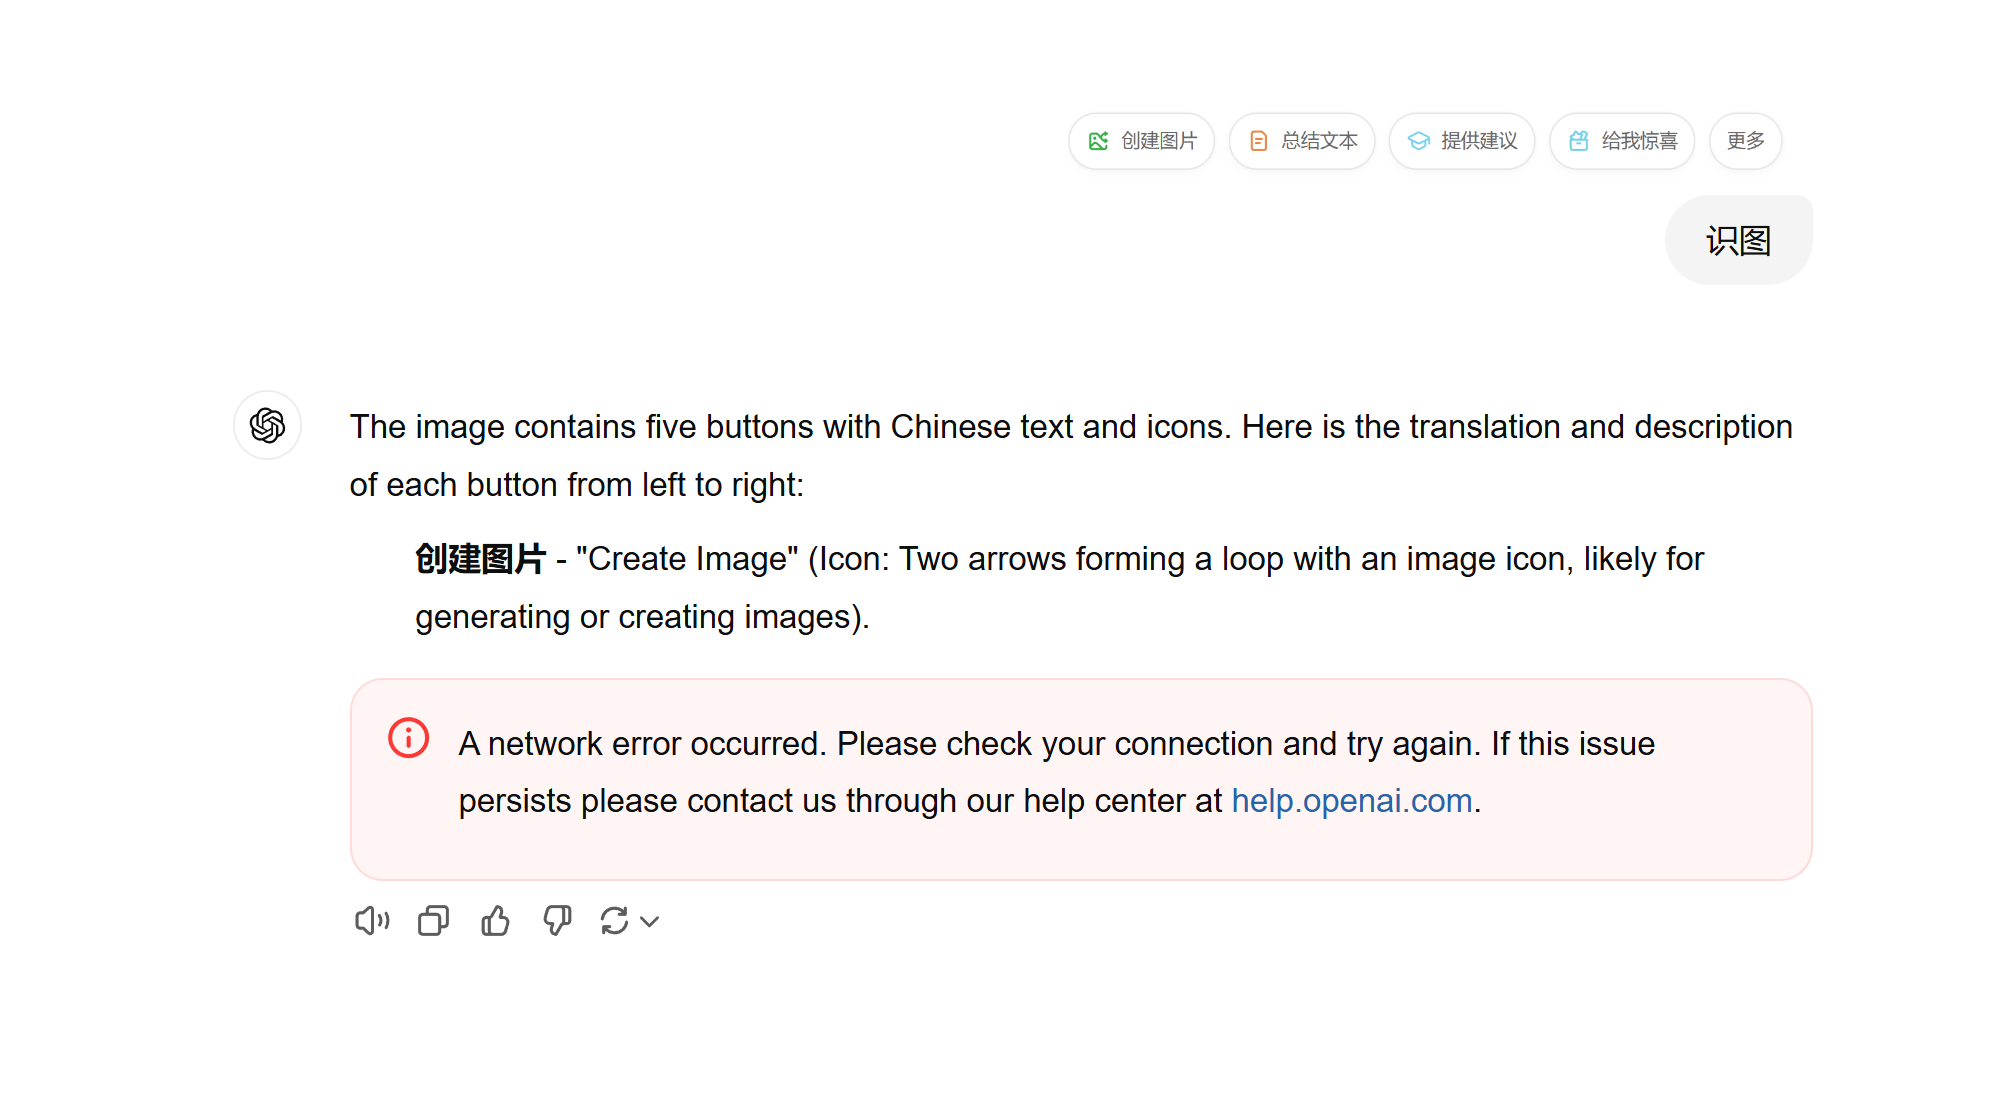Select the 创建图片 suggestion button

coord(1142,141)
